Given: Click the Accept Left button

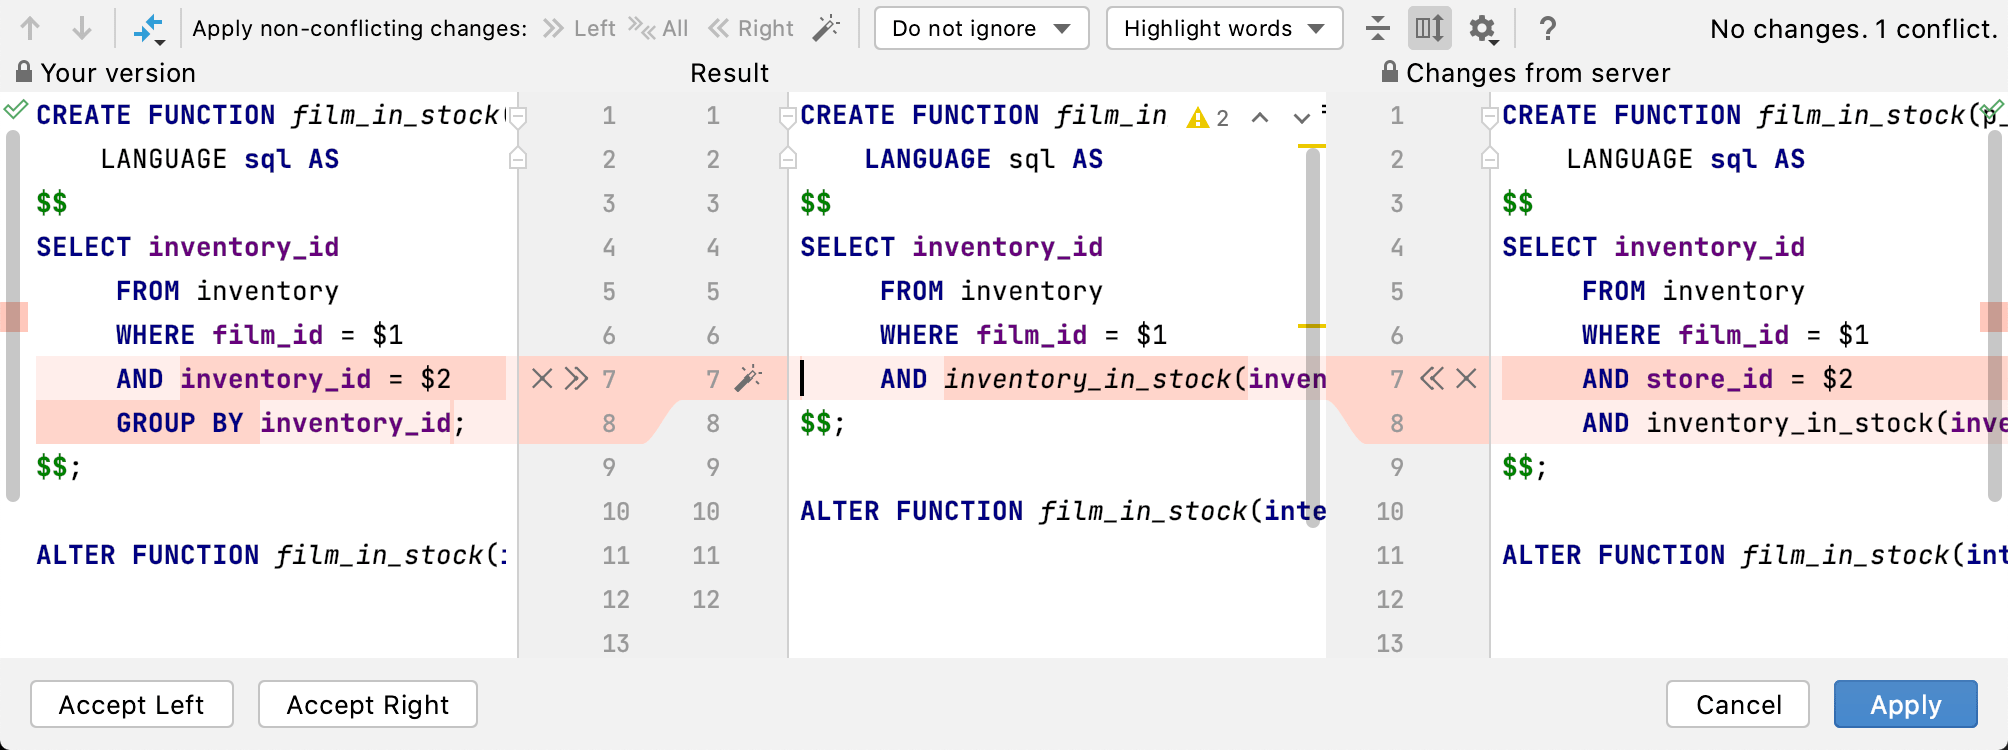Looking at the screenshot, I should [x=132, y=705].
